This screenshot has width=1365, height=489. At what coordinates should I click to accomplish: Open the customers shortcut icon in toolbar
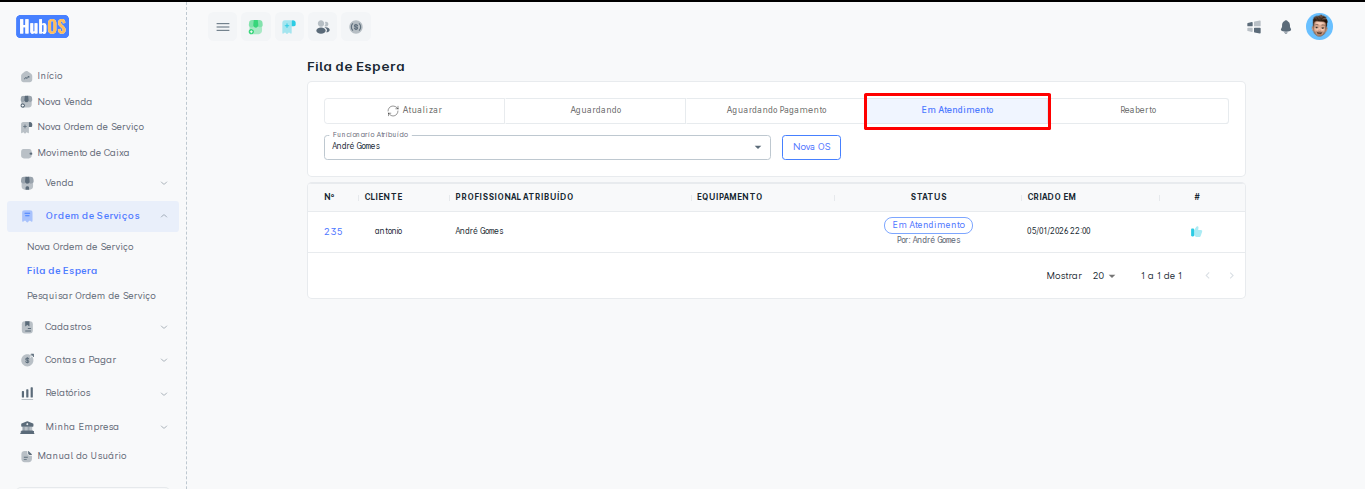pyautogui.click(x=322, y=27)
